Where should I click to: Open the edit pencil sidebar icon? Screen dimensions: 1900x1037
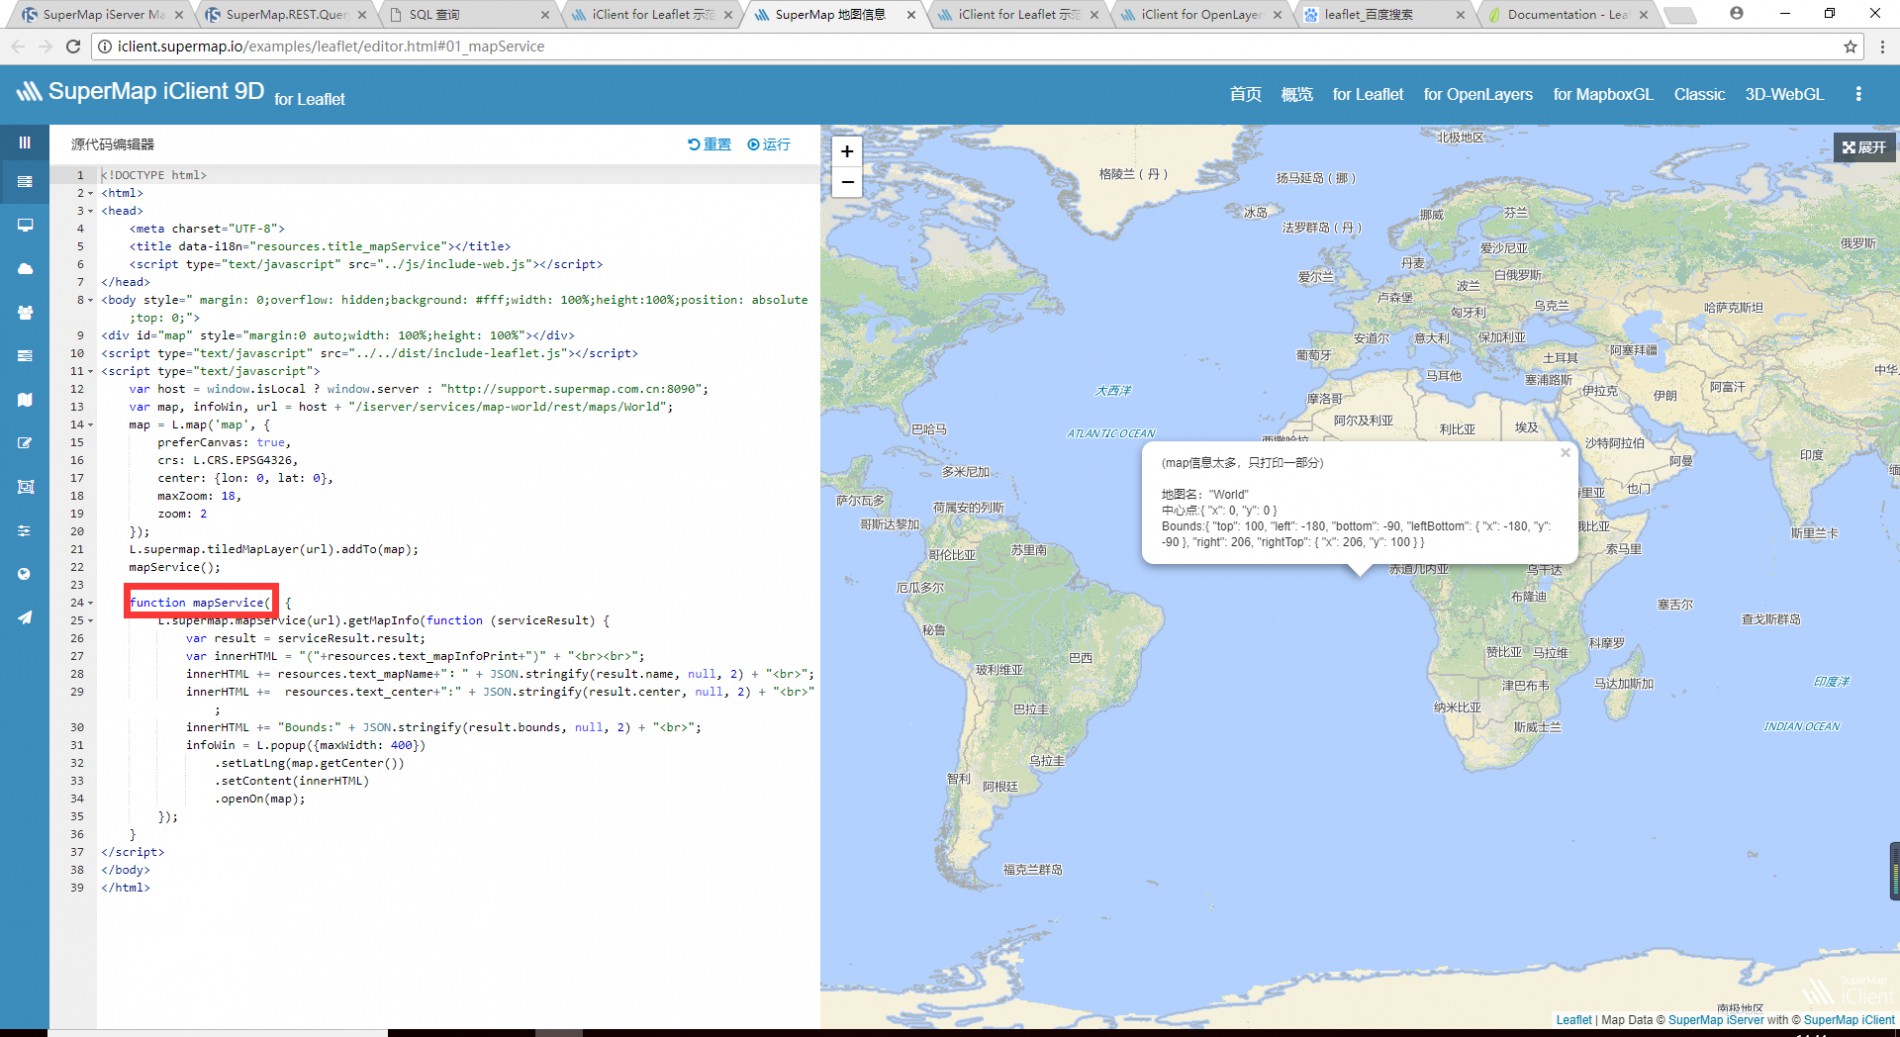click(x=24, y=443)
